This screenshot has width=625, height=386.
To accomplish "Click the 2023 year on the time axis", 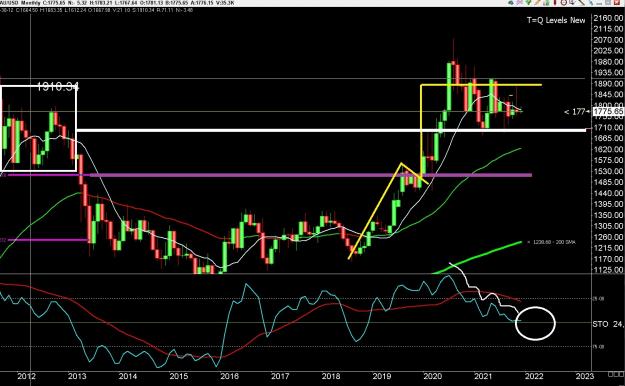I will pos(584,376).
